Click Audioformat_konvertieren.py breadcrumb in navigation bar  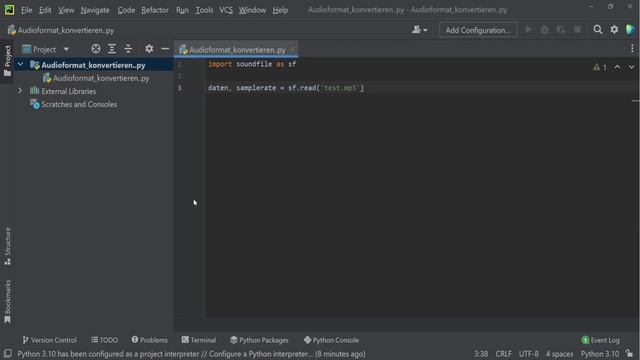pyautogui.click(x=61, y=30)
